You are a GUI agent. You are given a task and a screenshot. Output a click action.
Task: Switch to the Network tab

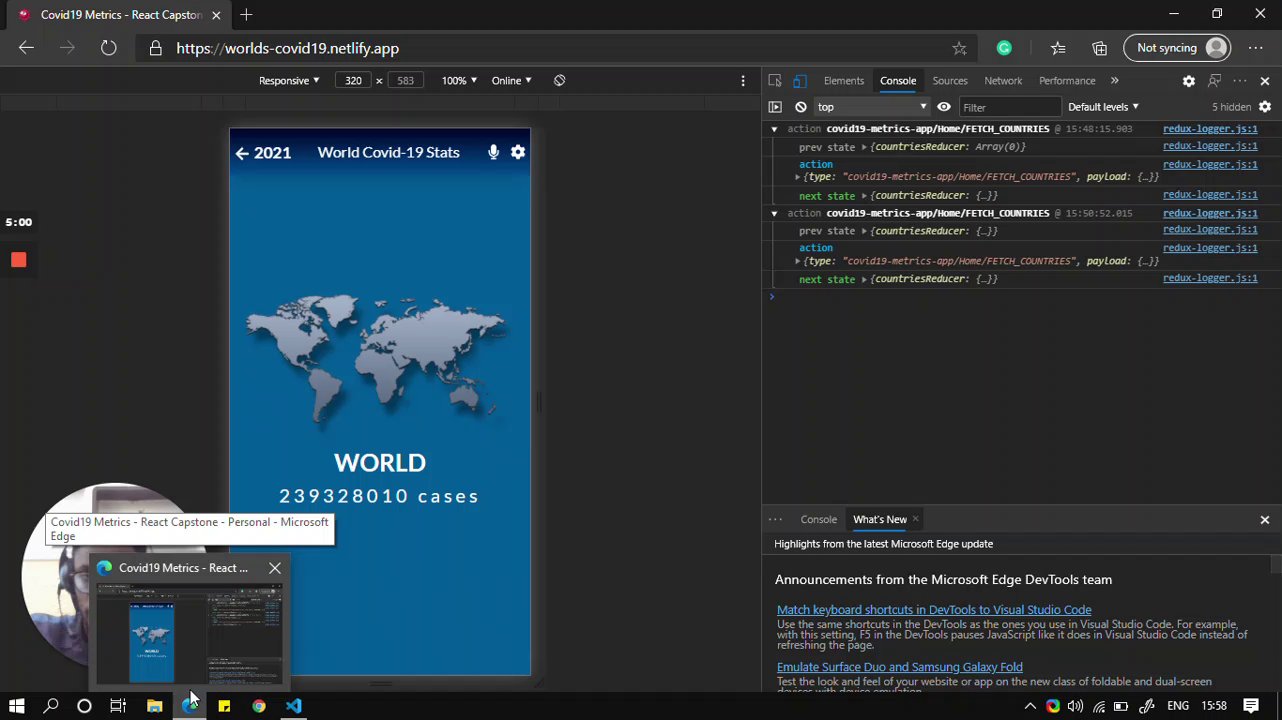point(1003,81)
